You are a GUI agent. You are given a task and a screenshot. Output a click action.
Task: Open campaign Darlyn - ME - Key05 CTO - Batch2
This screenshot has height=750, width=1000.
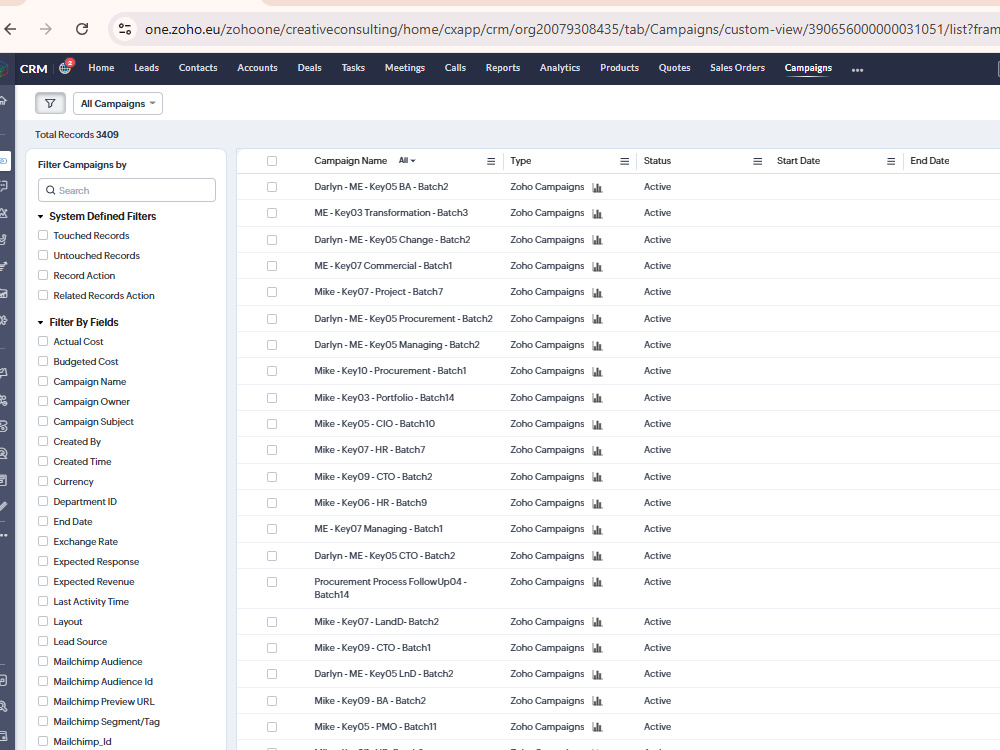[x=385, y=555]
